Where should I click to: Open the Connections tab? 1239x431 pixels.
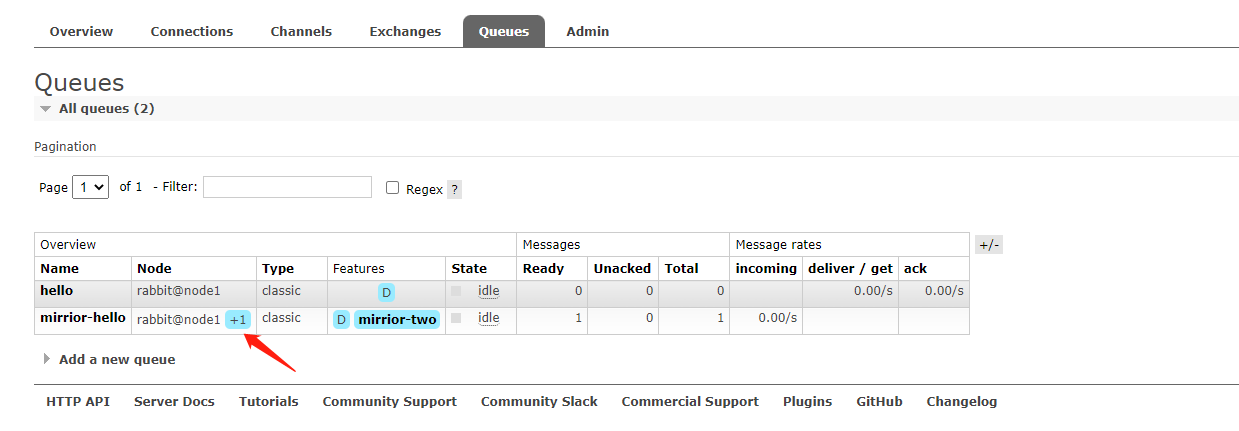tap(192, 31)
